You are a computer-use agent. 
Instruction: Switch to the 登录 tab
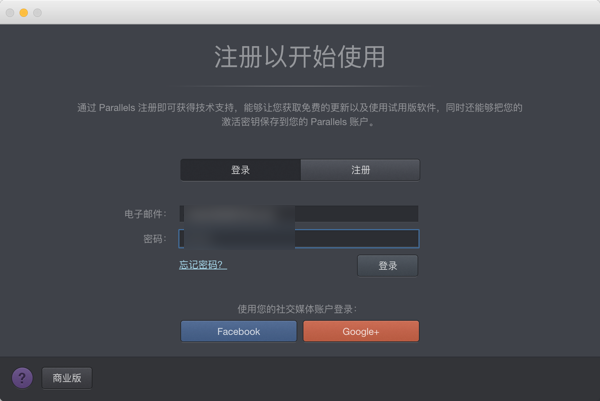[x=240, y=170]
